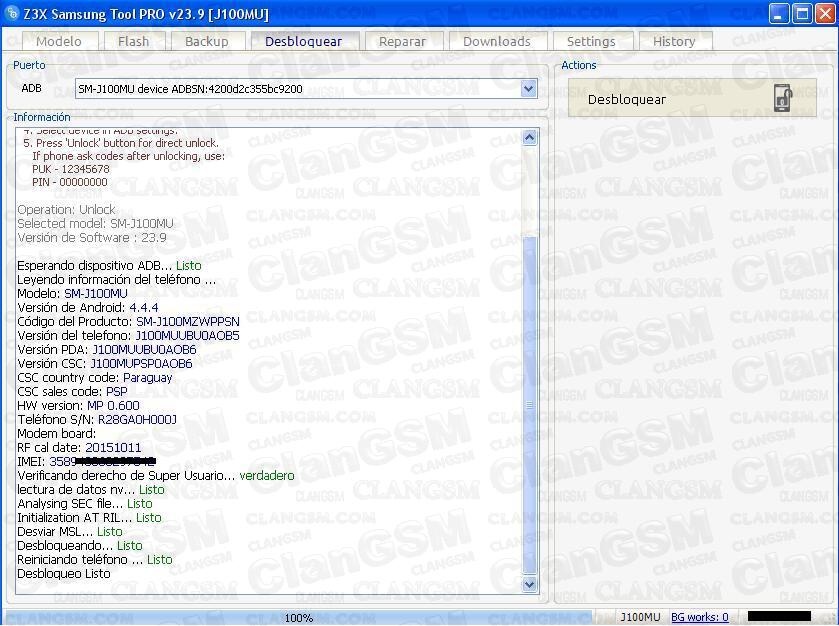Click the BG works: 0 link
The image size is (839, 626).
click(x=700, y=617)
